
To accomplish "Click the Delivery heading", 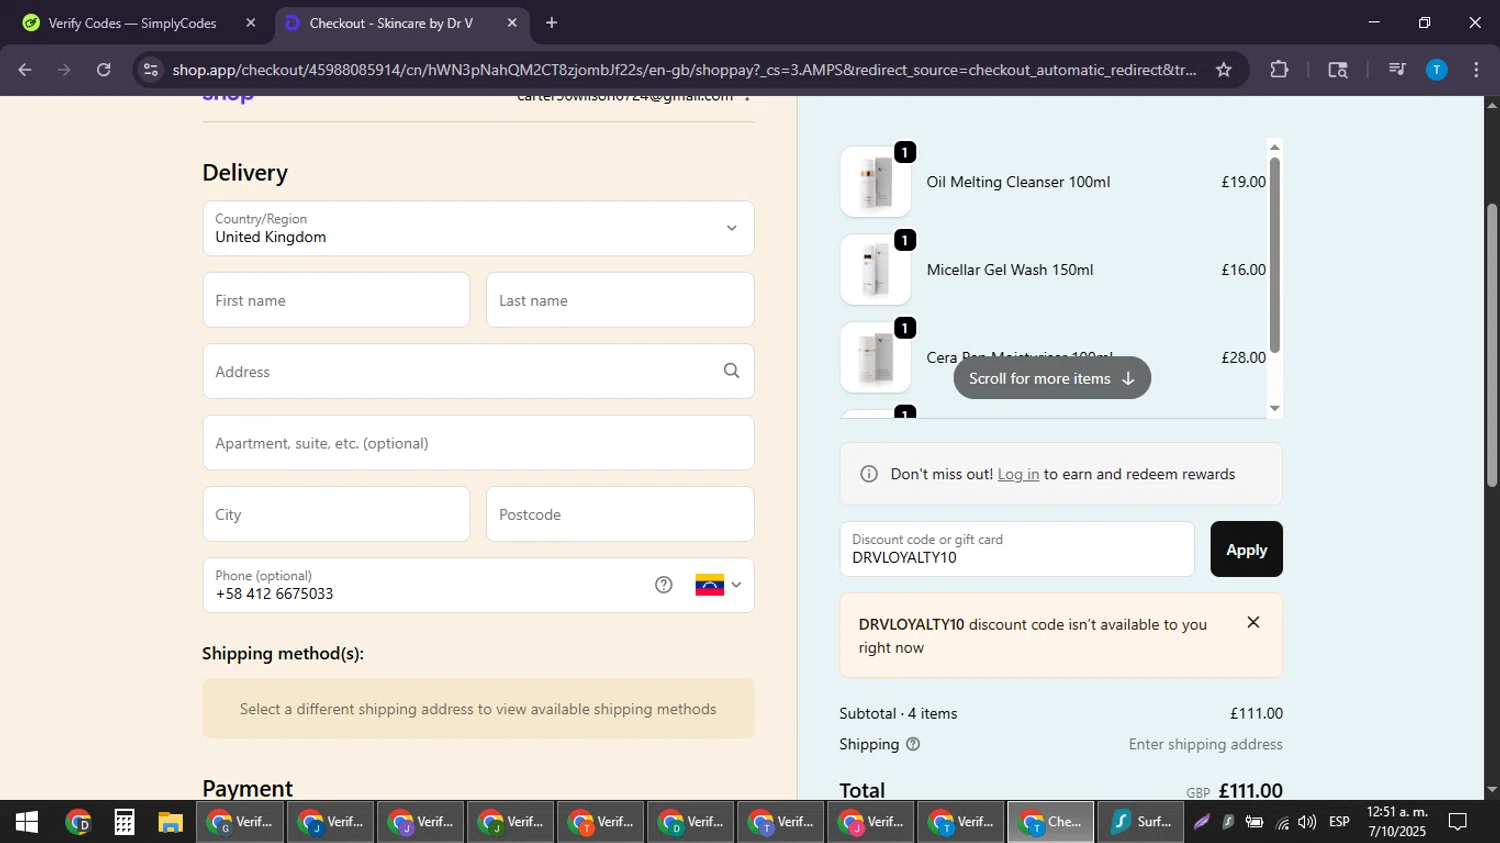I will click(x=245, y=172).
